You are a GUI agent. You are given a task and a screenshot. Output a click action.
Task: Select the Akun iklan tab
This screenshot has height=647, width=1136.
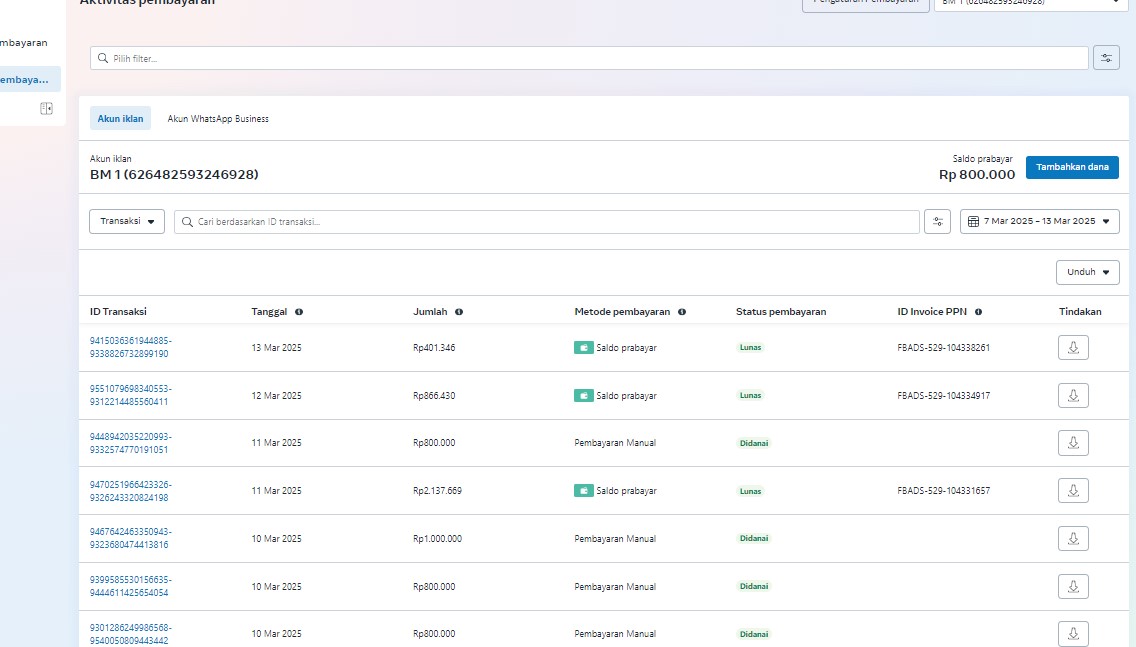coord(120,119)
